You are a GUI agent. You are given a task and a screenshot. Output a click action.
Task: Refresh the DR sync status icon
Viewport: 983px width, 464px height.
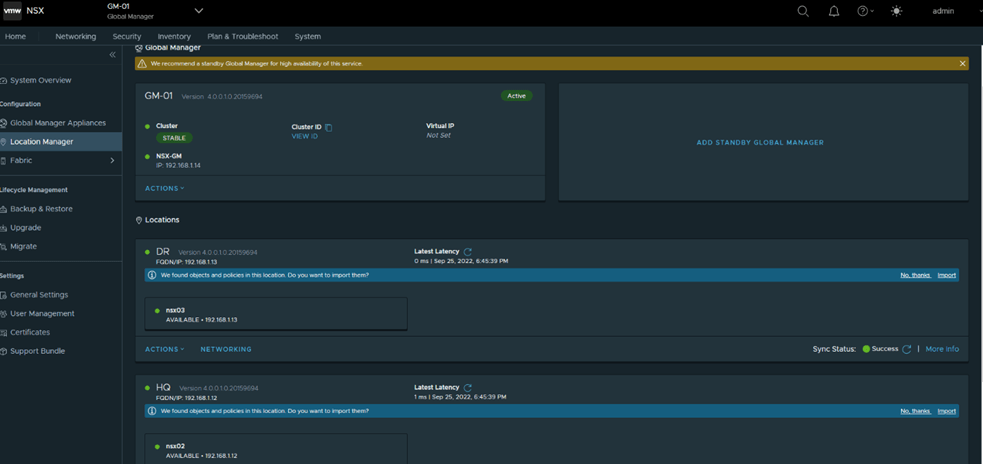(x=907, y=350)
